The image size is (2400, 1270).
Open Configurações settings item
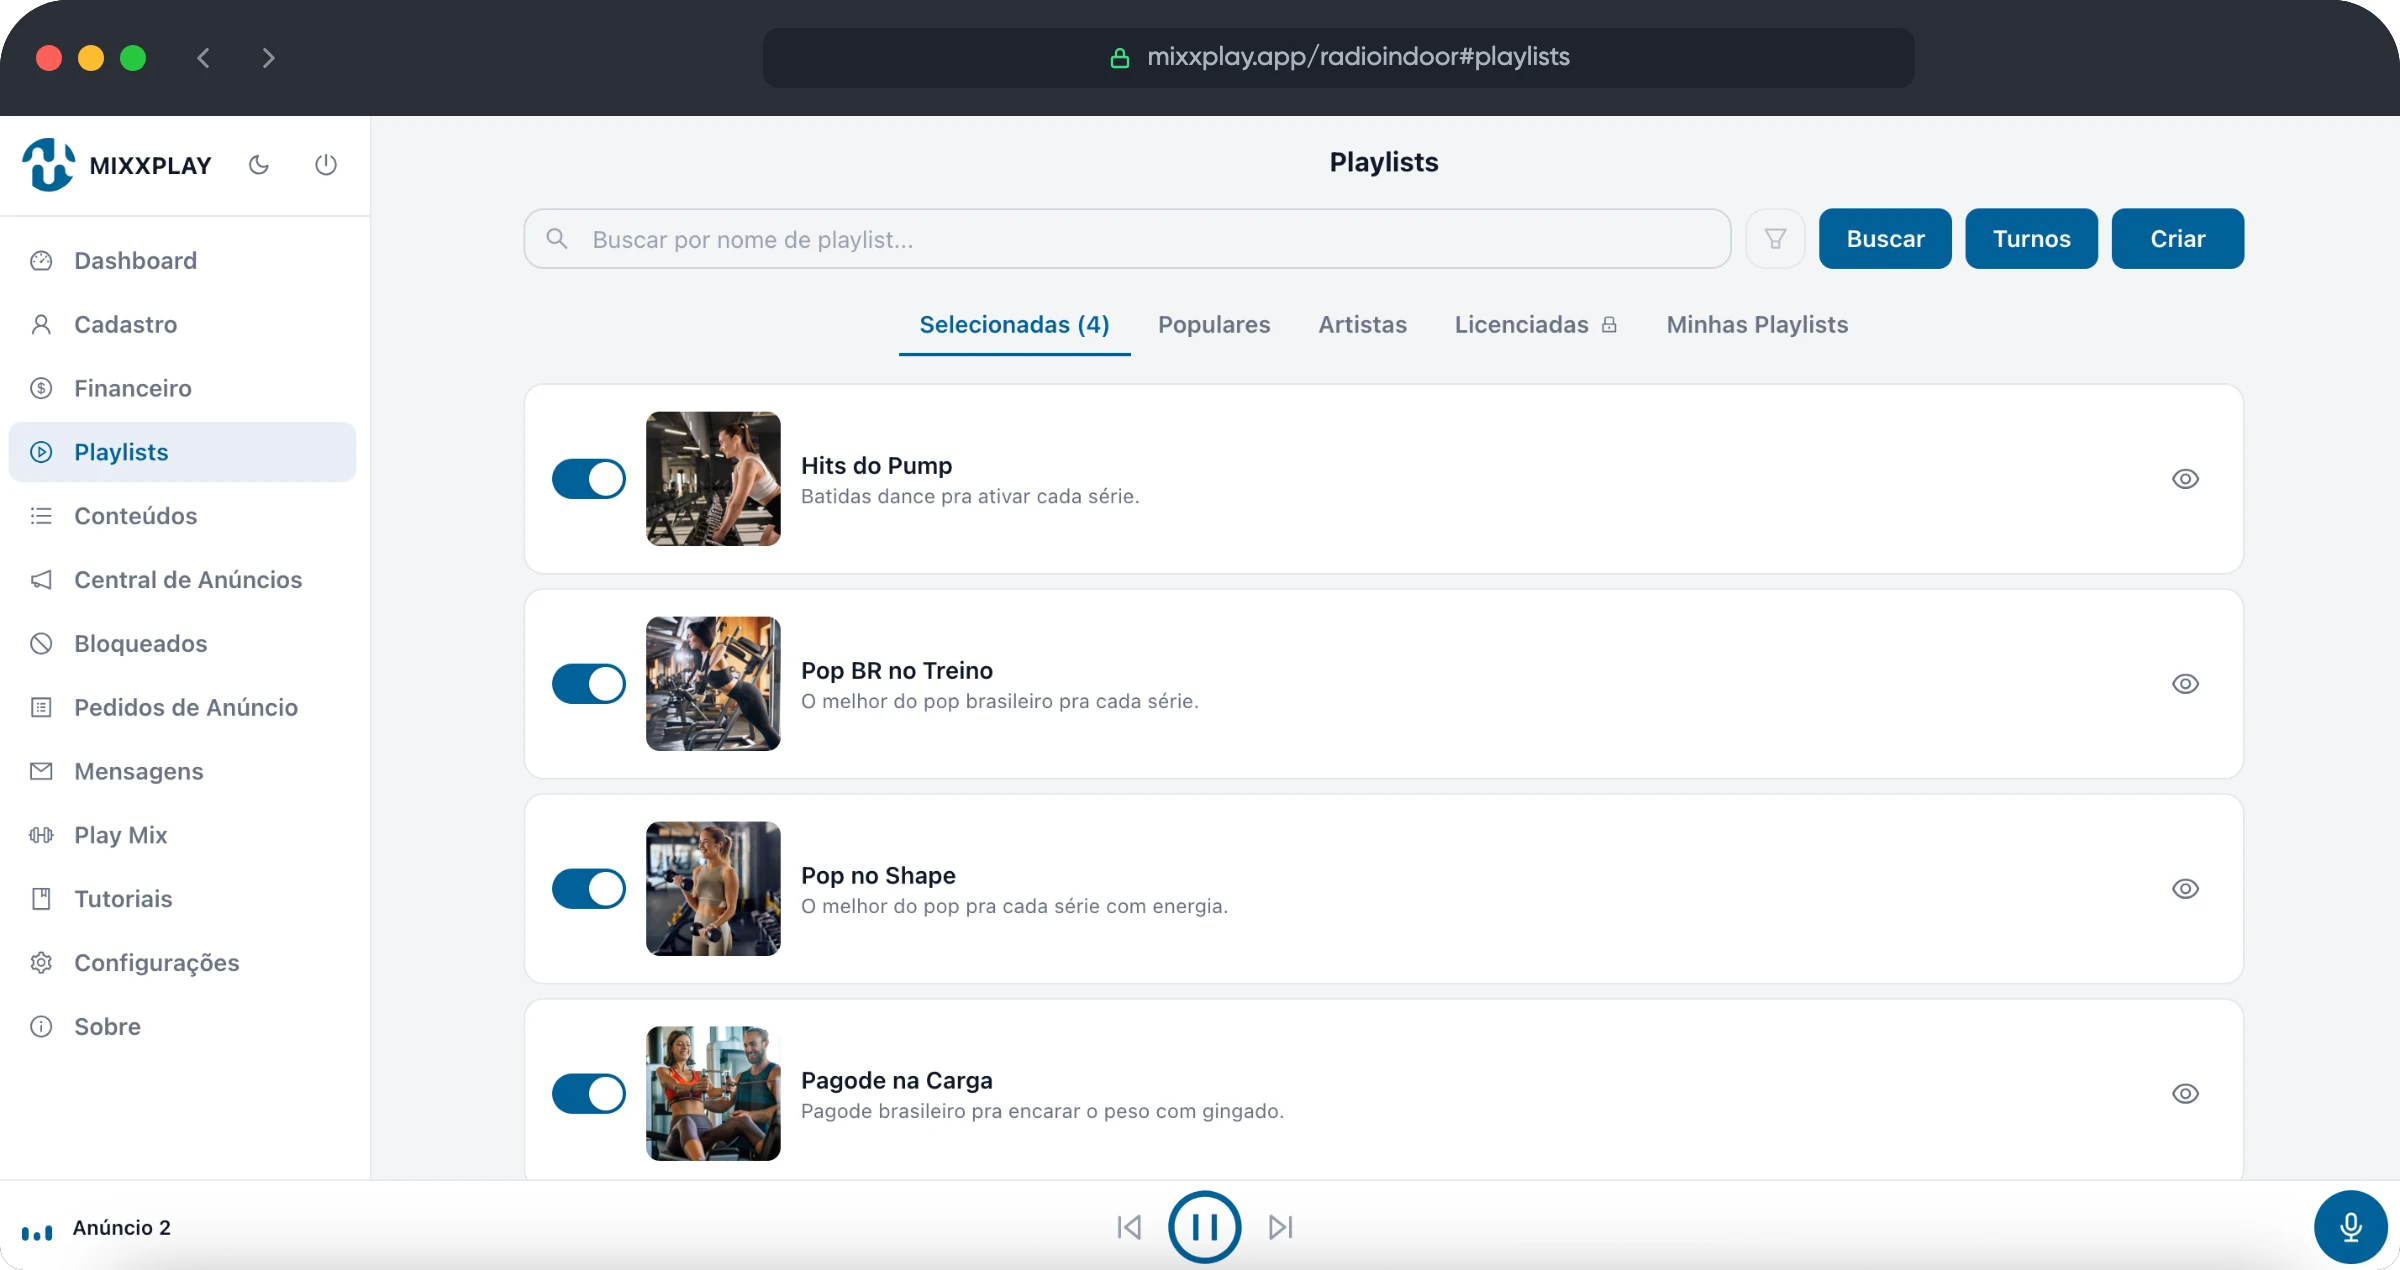182,963
